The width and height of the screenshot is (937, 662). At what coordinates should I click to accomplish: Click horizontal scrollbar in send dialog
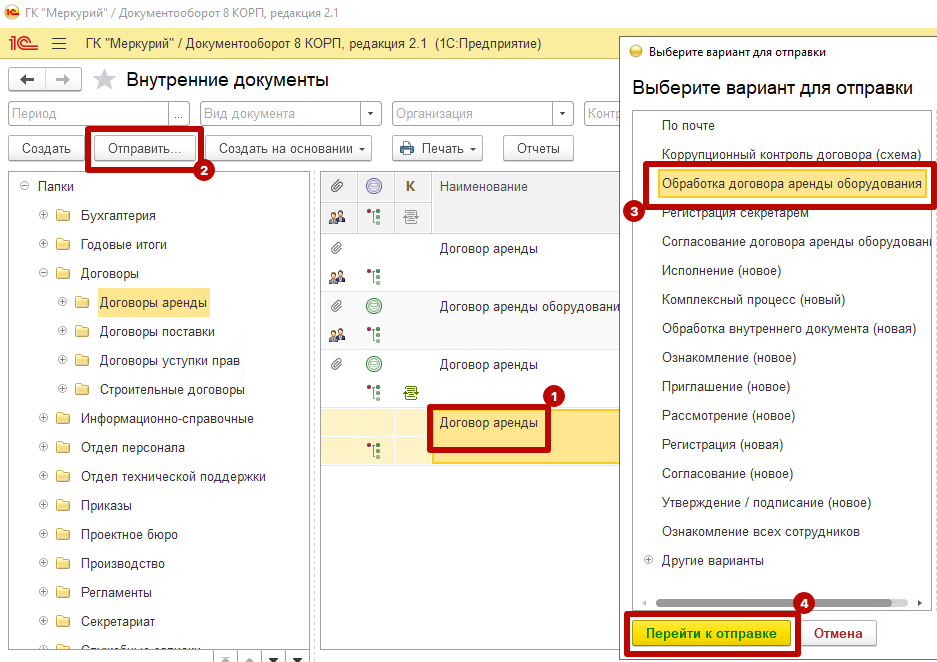tap(774, 603)
